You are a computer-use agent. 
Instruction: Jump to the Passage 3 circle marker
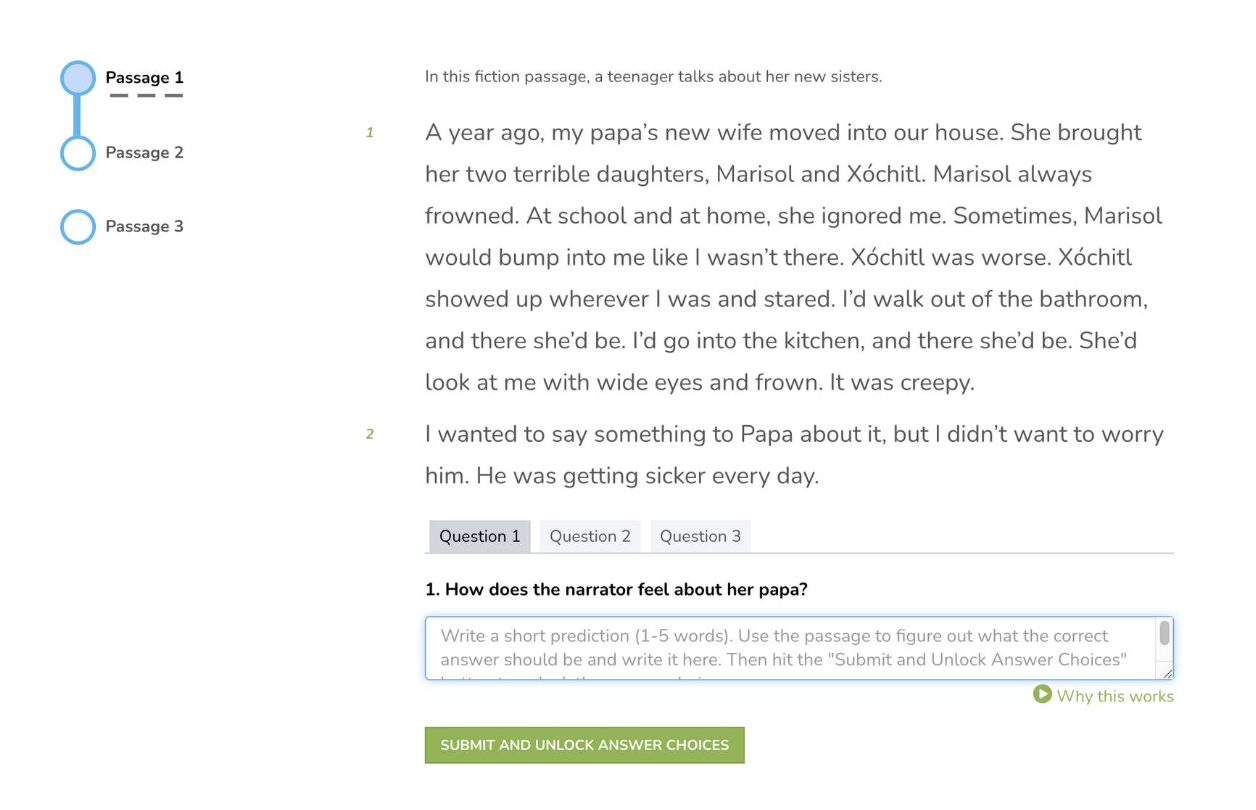pos(78,227)
